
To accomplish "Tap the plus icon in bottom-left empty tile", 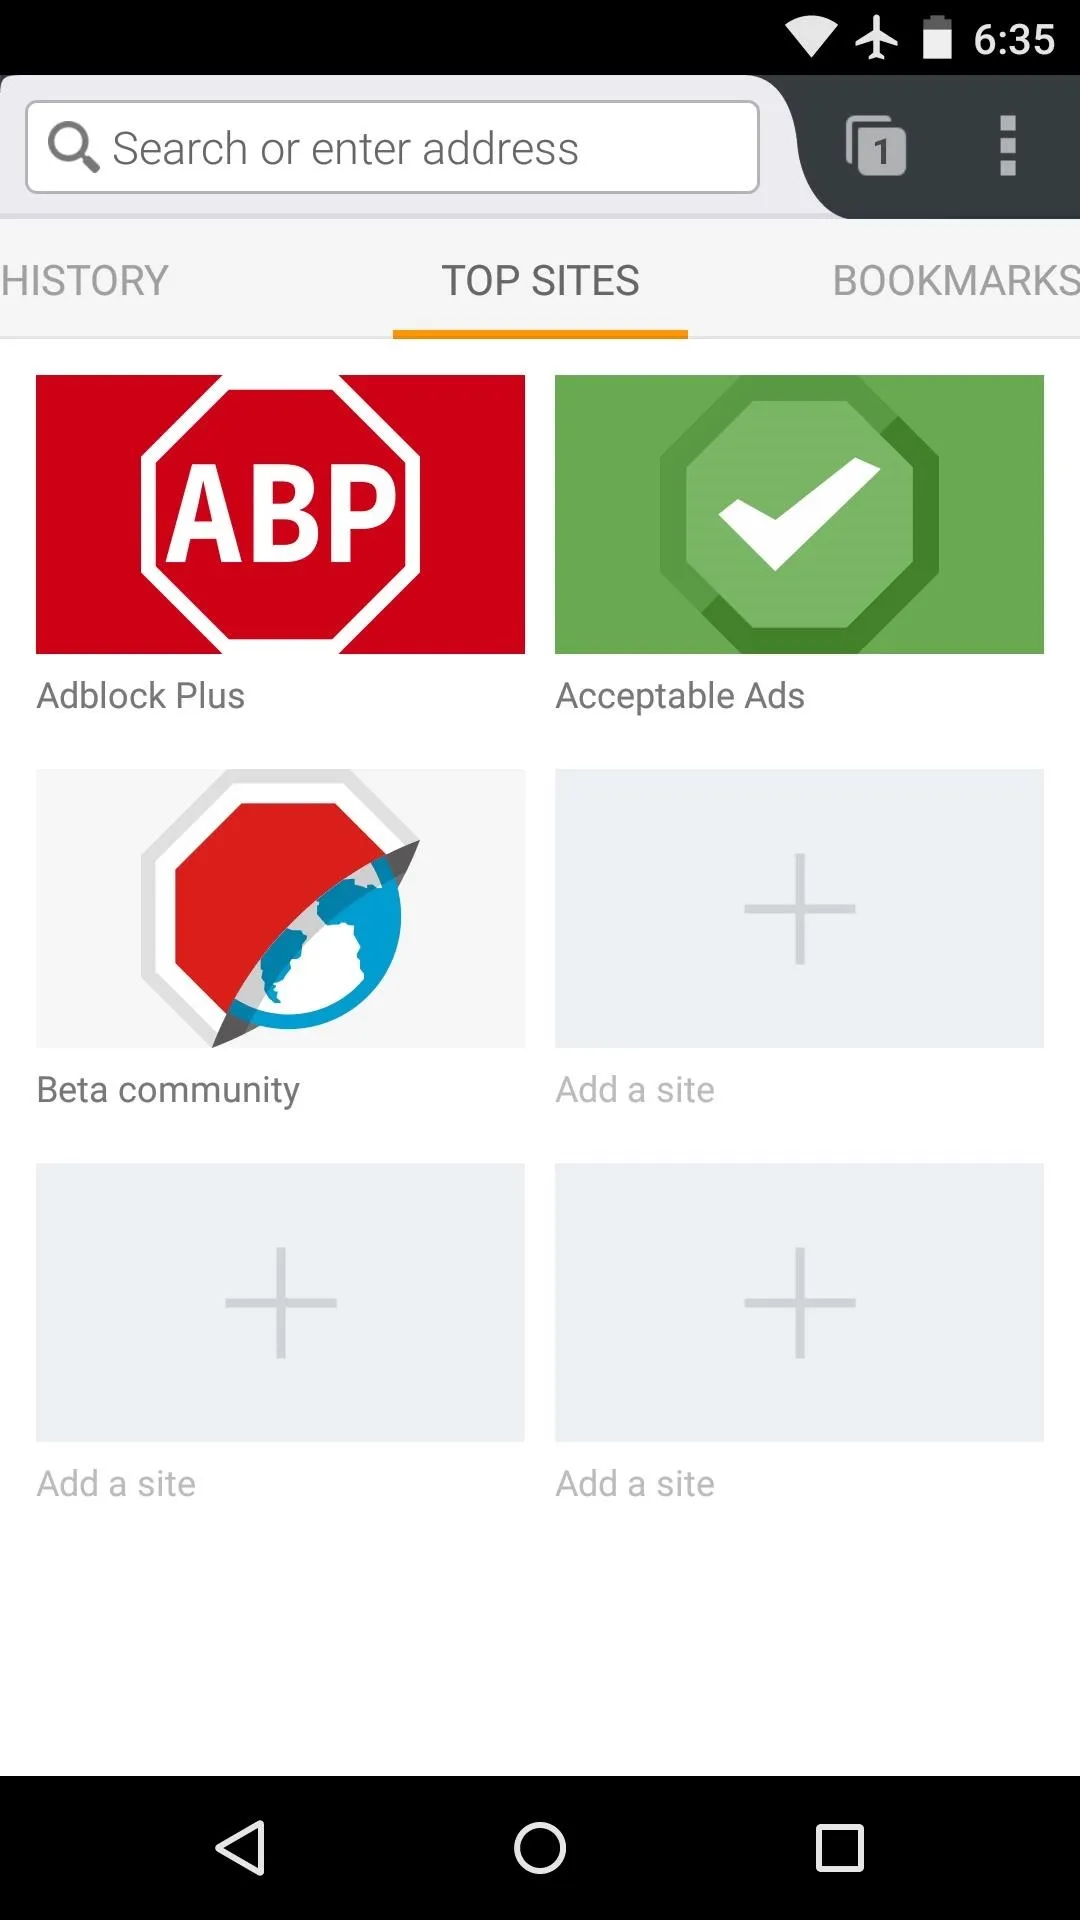I will tap(280, 1302).
